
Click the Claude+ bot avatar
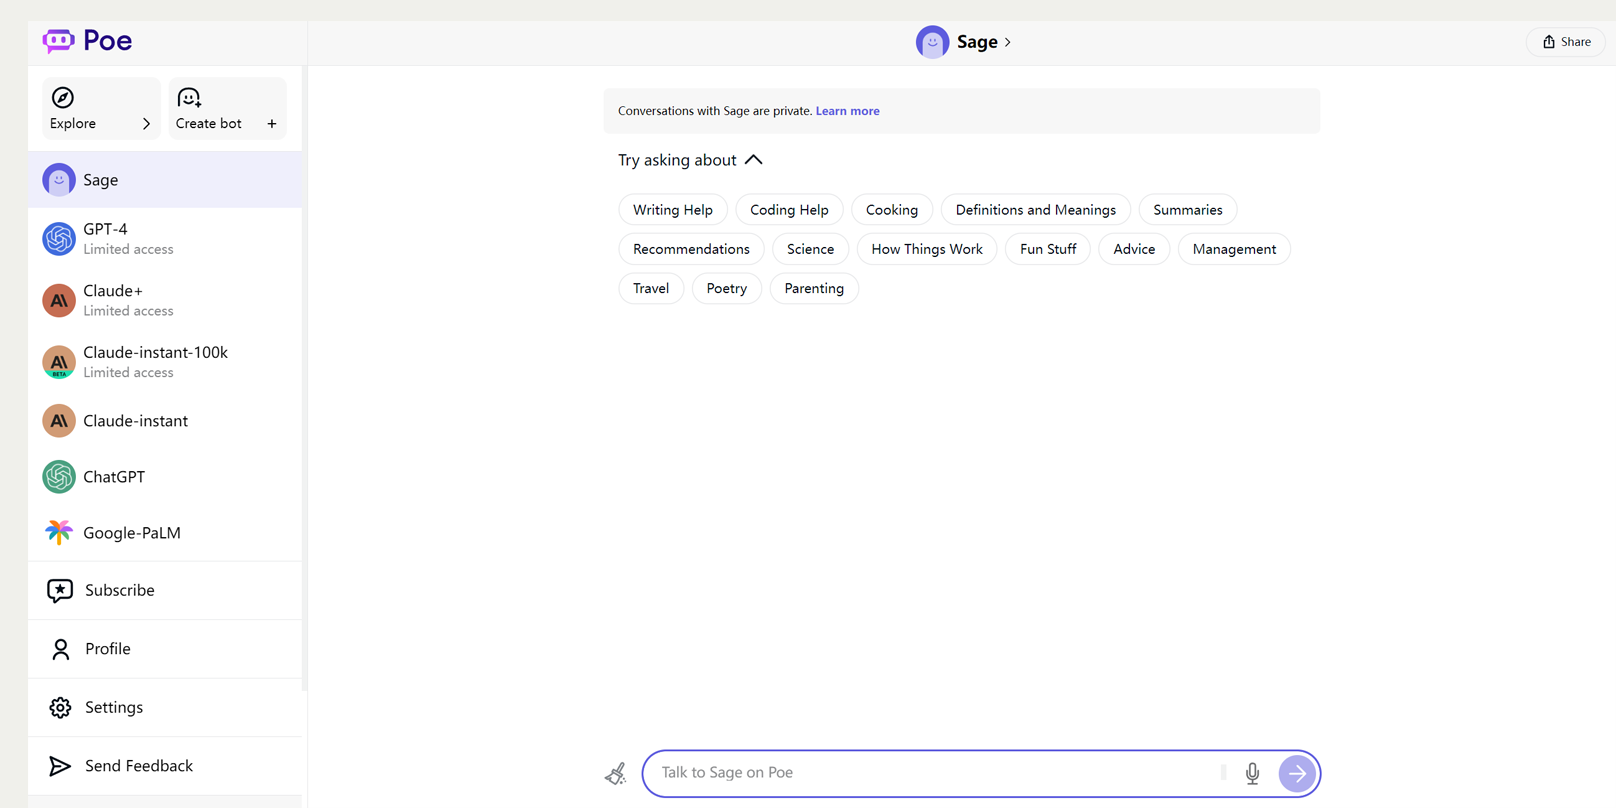59,300
